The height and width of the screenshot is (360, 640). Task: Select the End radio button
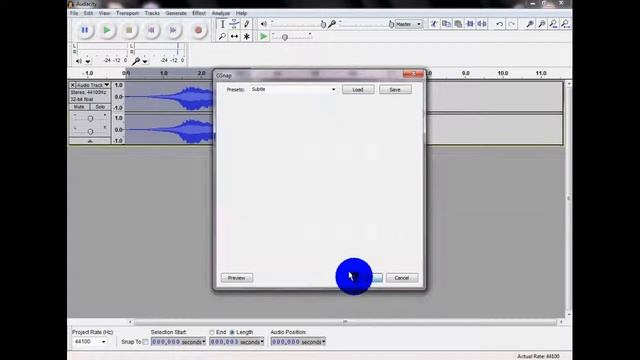[212, 332]
